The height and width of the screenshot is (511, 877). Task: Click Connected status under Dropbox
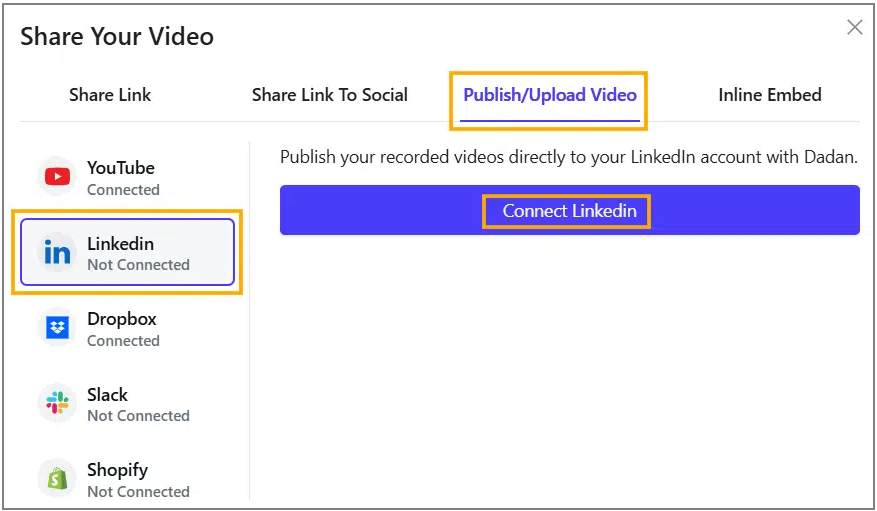(124, 340)
